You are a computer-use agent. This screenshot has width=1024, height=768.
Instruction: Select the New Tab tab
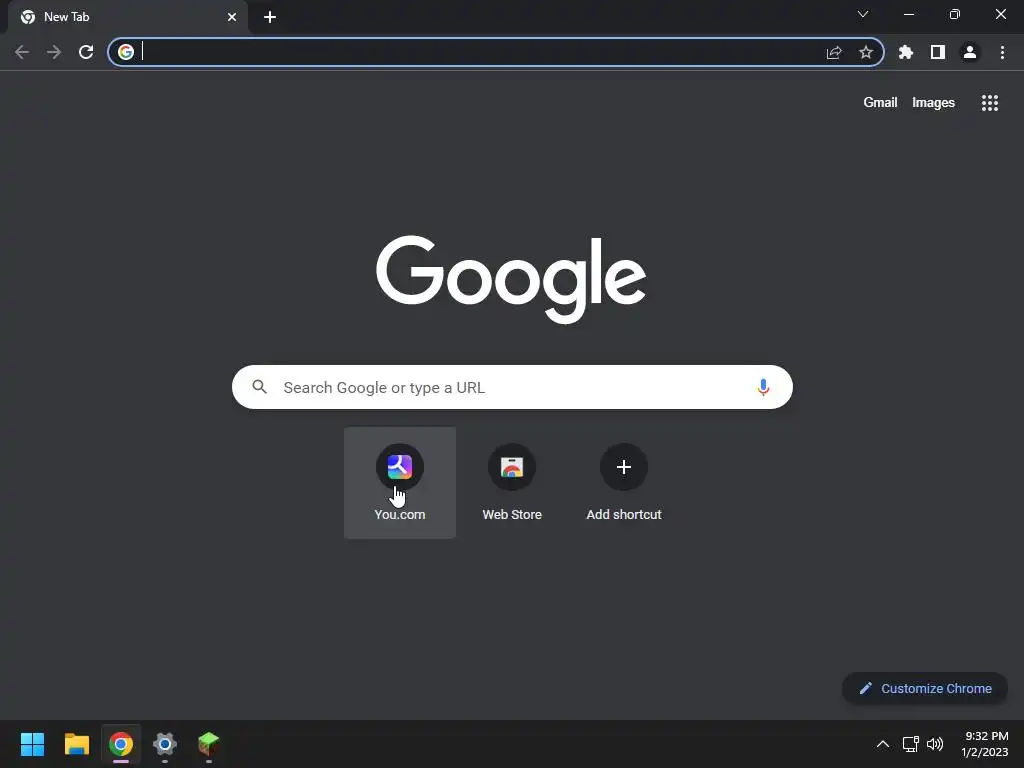click(x=127, y=17)
